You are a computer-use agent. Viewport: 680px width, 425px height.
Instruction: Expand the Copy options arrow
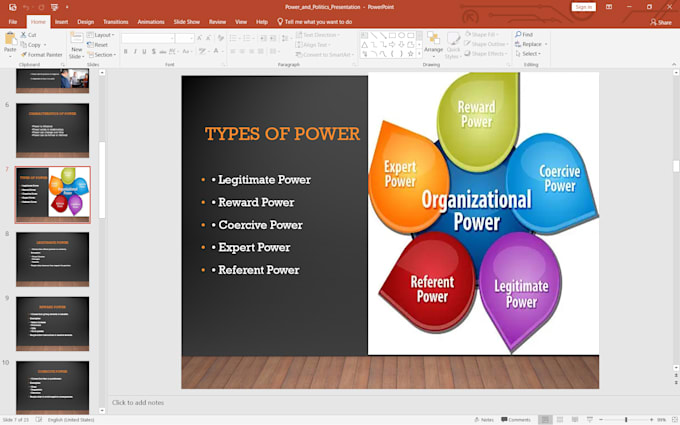45,45
